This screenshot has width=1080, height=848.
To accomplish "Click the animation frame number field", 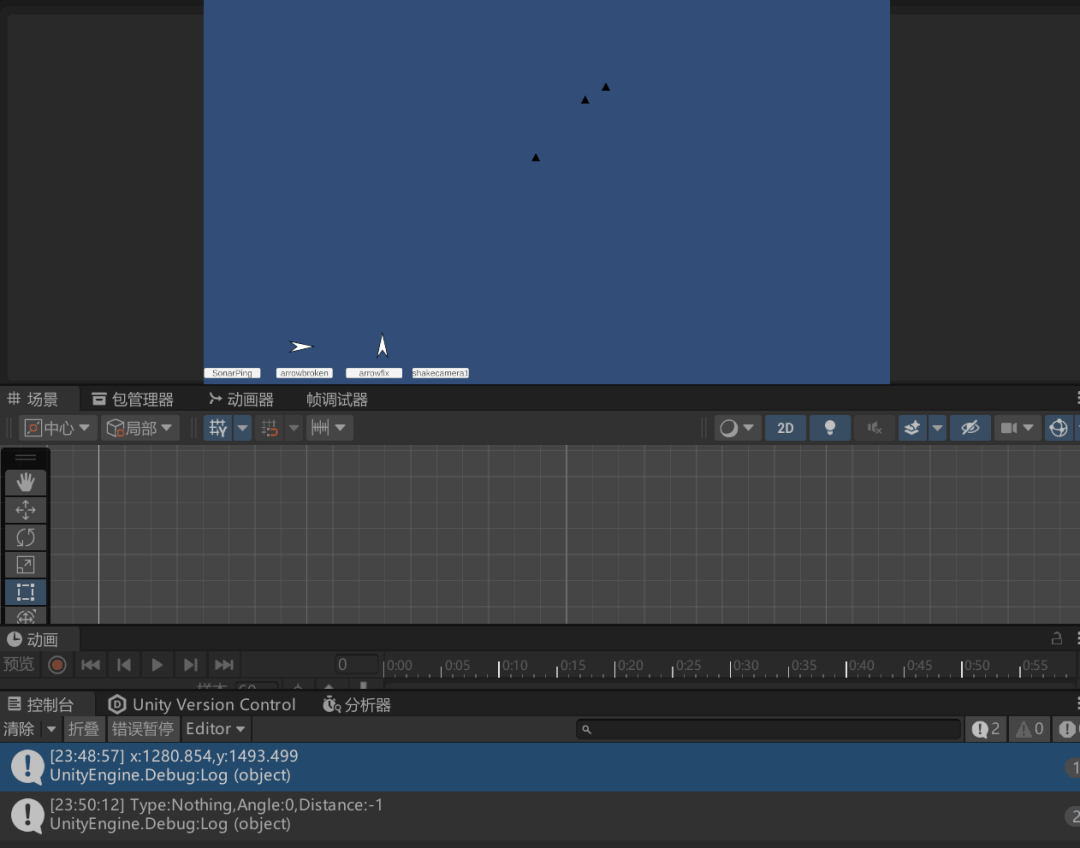I will pyautogui.click(x=356, y=664).
